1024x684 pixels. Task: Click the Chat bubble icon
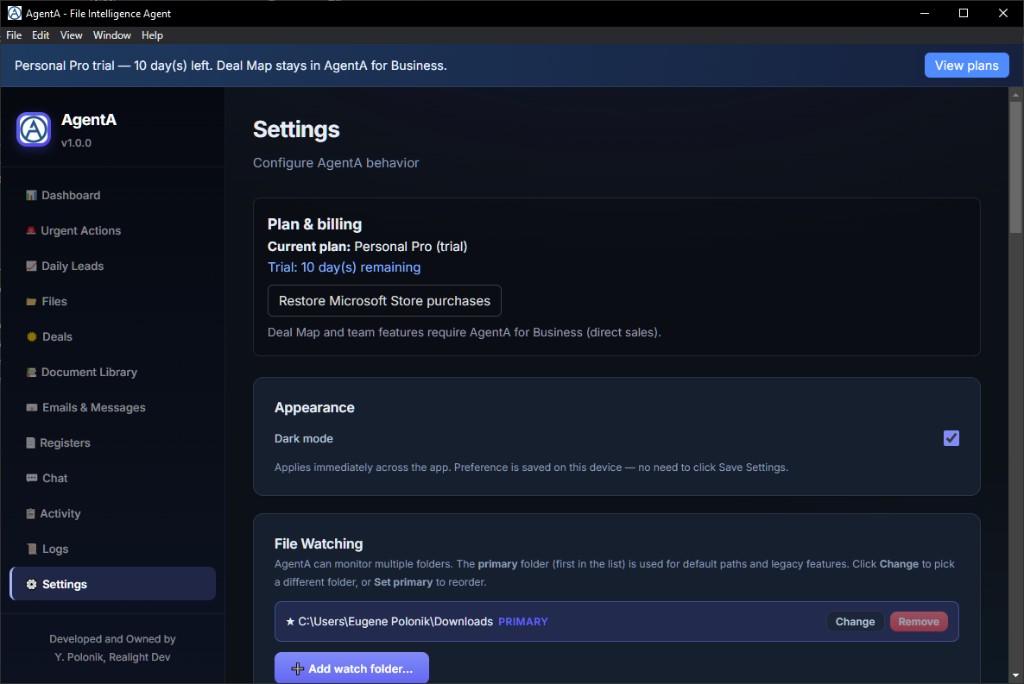31,478
